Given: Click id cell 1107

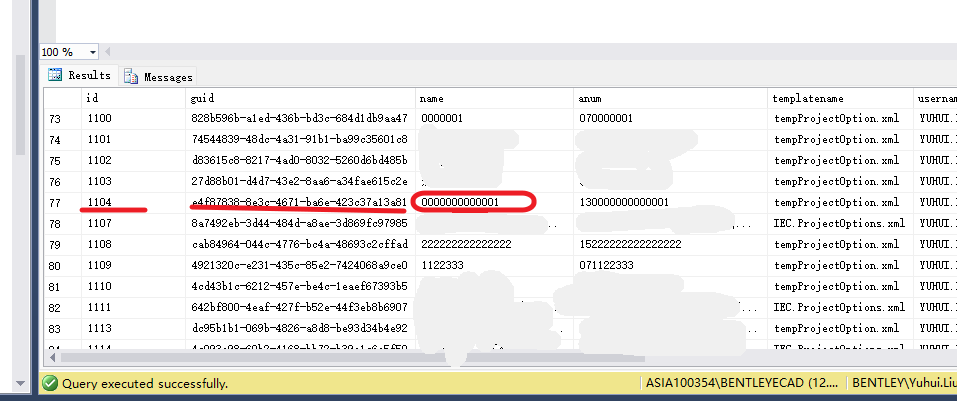Looking at the screenshot, I should 134,223.
